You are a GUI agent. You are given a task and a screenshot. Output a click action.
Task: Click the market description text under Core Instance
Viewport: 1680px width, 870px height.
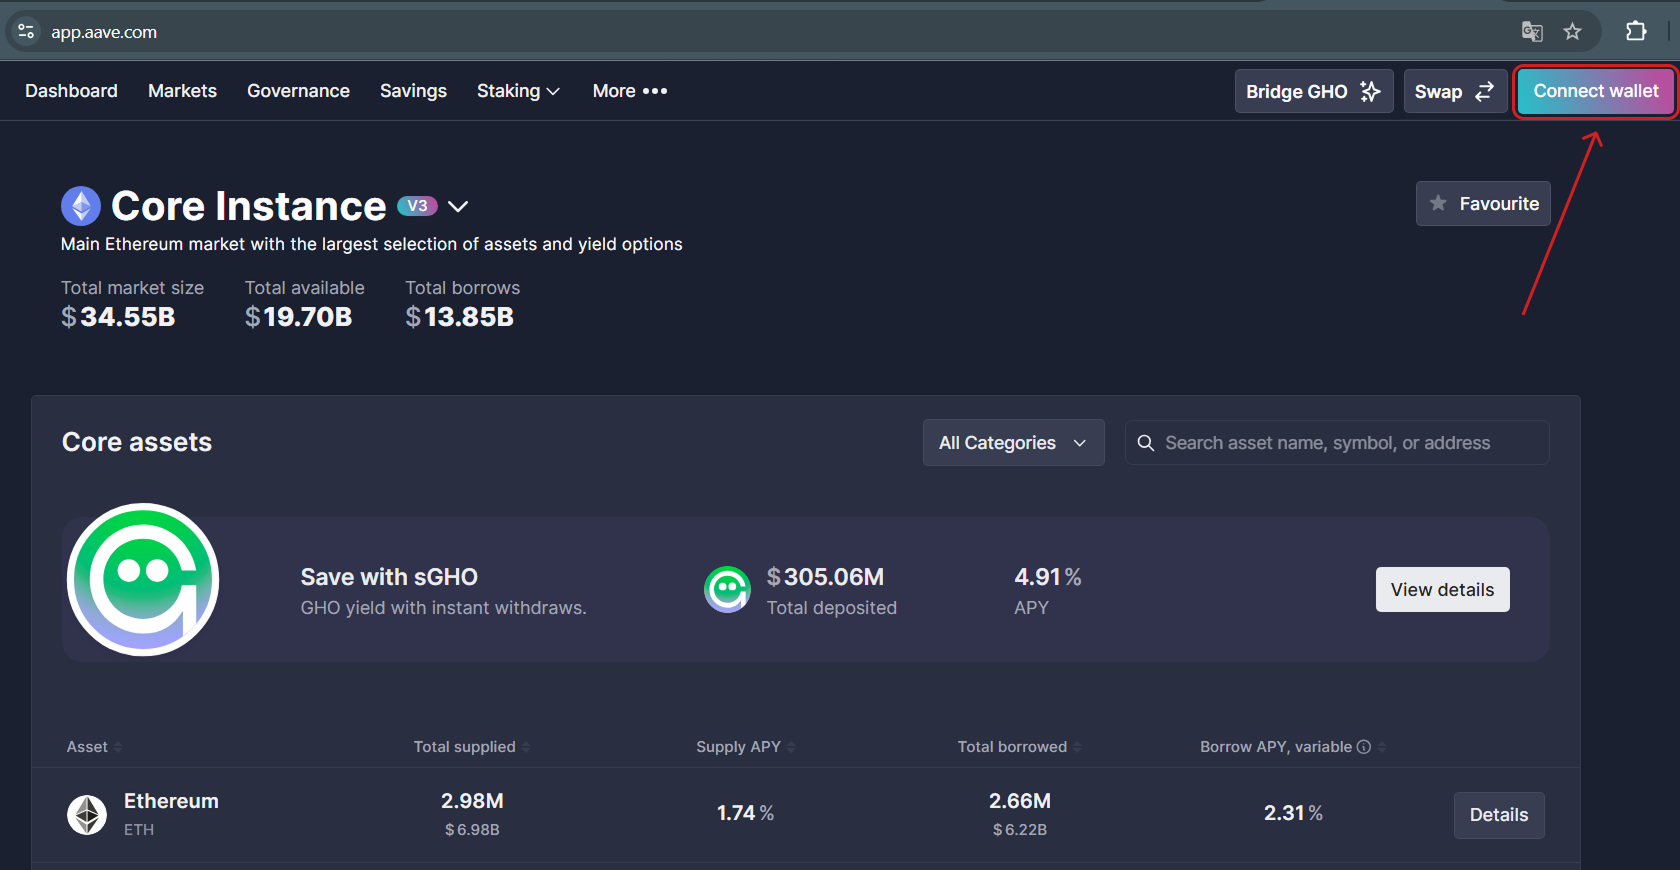click(372, 244)
